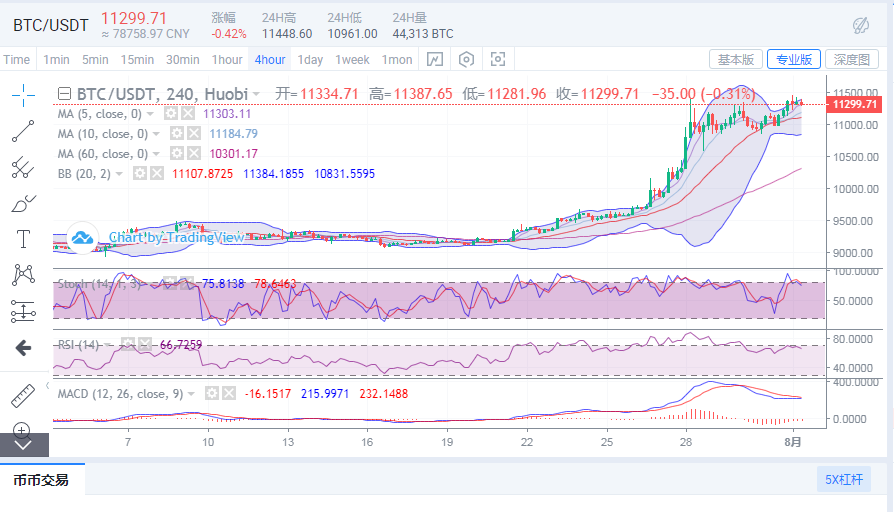Open the 深度图 depth chart
Image resolution: width=894 pixels, height=512 pixels.
pos(855,60)
